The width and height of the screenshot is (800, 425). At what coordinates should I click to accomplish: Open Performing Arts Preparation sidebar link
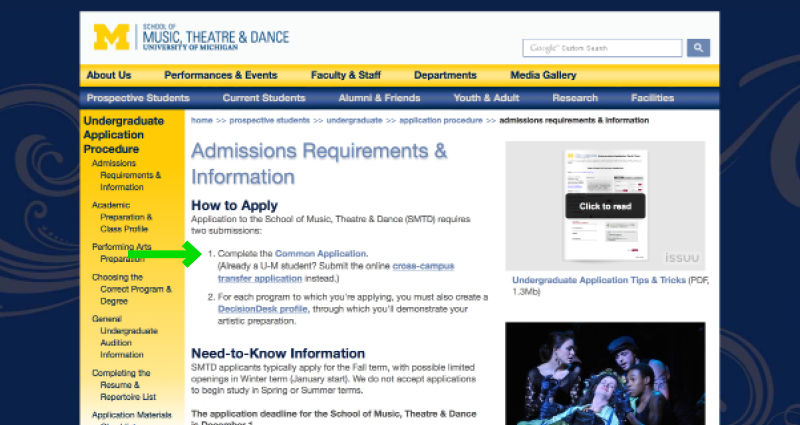(121, 253)
